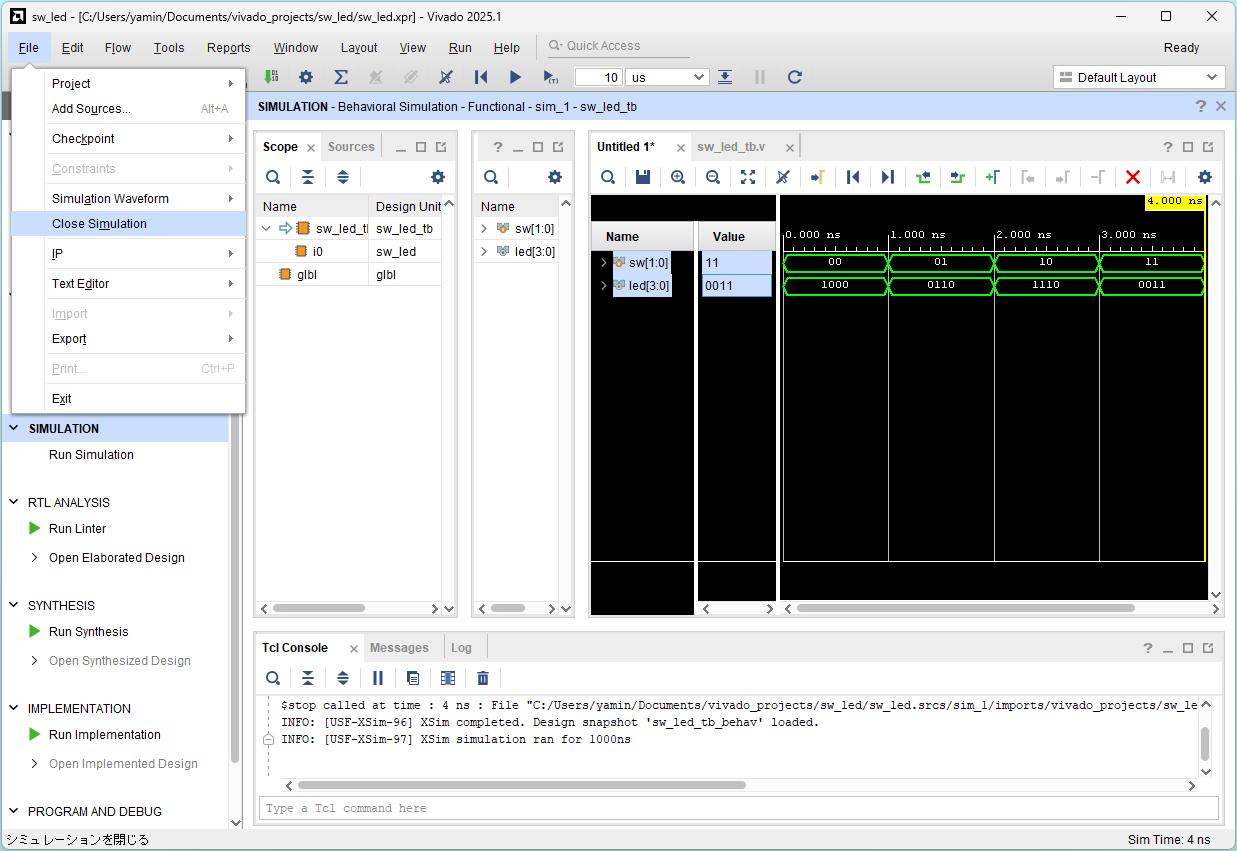Save the waveform configuration with the floppy icon
This screenshot has height=851, width=1237.
coord(643,177)
